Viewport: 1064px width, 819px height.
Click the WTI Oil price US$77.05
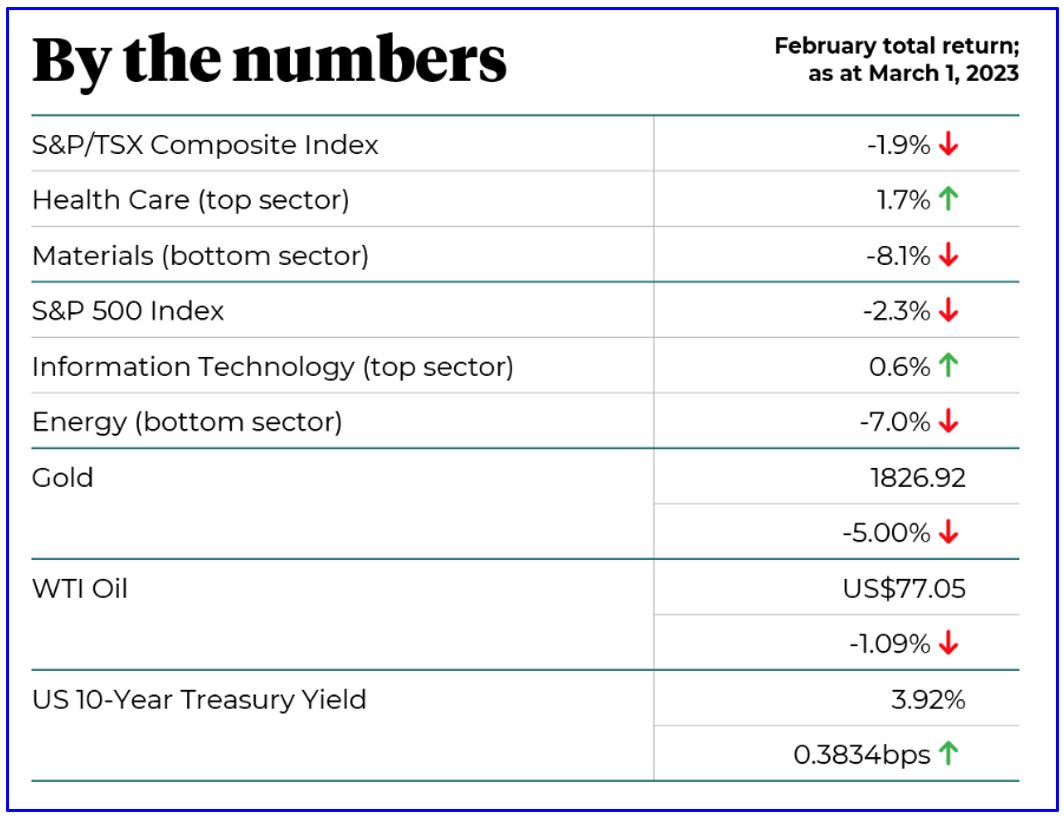pyautogui.click(x=904, y=589)
